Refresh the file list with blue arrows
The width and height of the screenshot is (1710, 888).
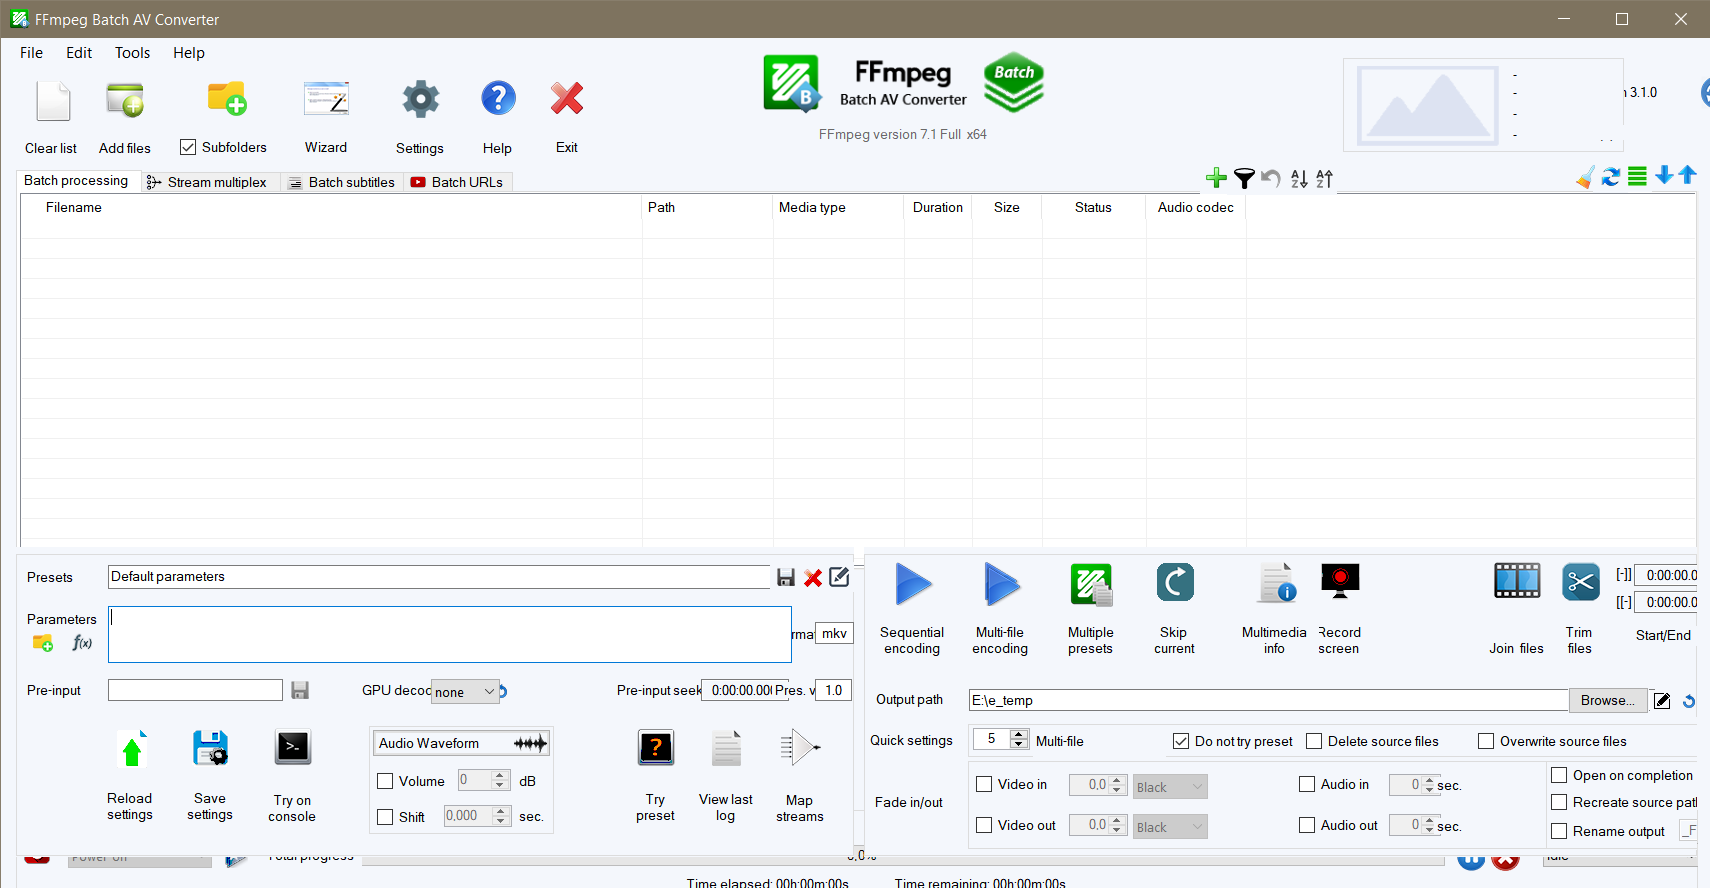pos(1611,177)
